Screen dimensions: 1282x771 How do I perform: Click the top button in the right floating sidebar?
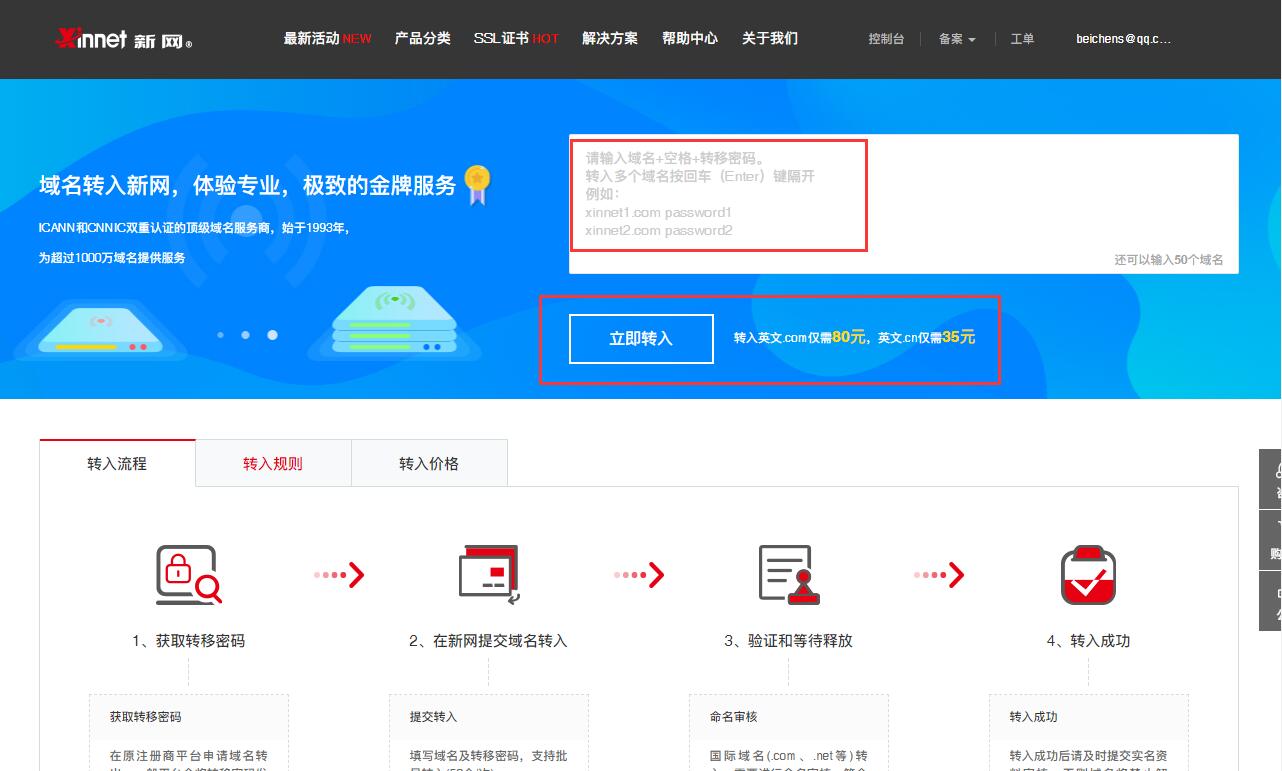coord(1272,479)
